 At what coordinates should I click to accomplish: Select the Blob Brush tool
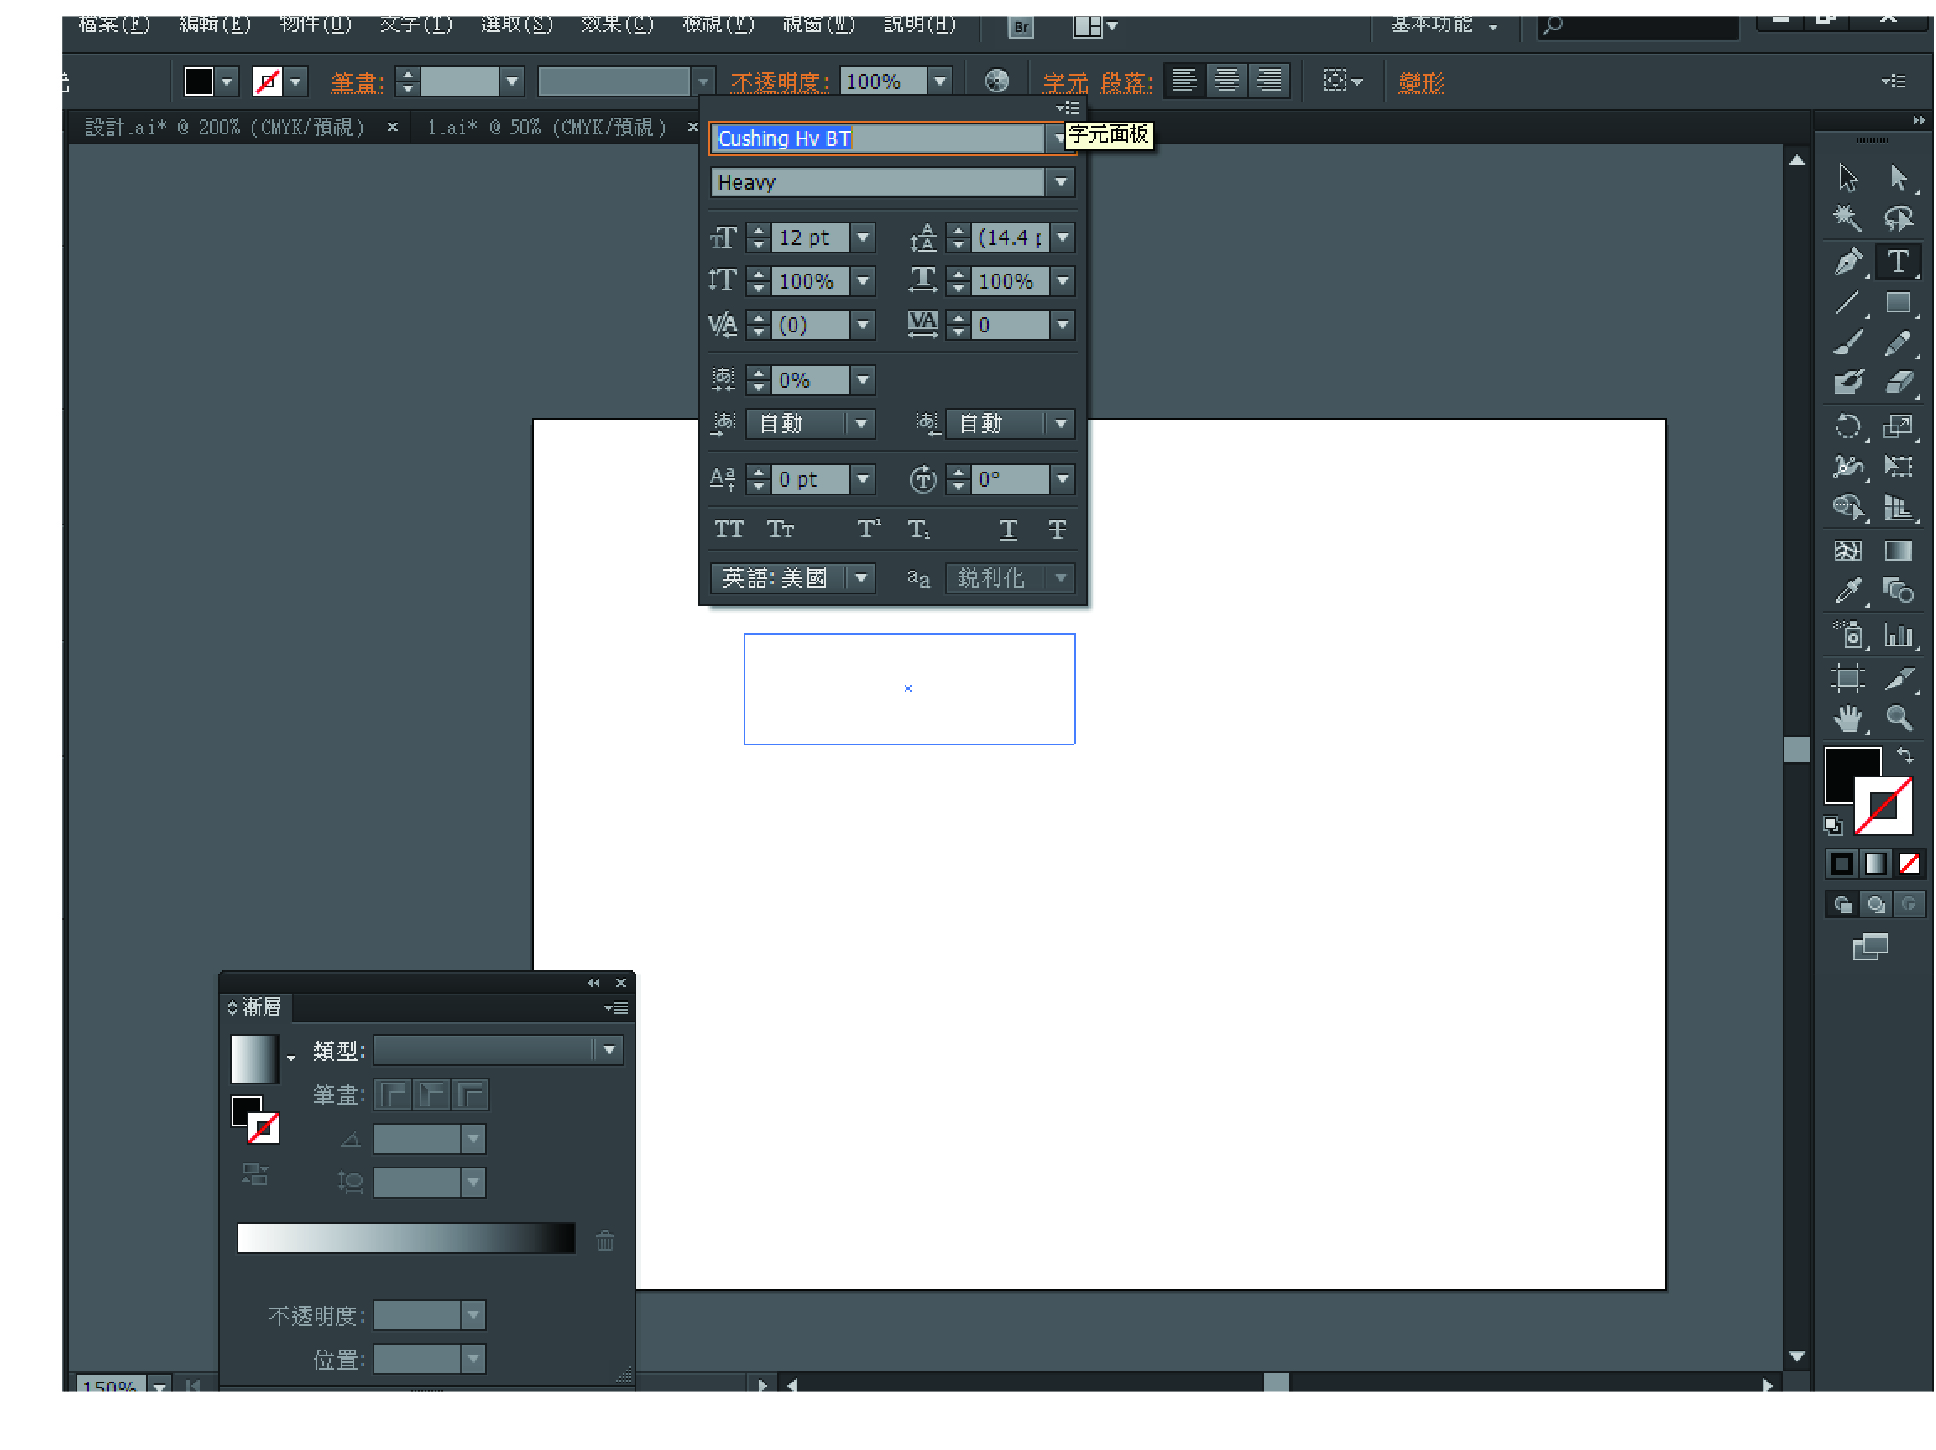[x=1848, y=383]
